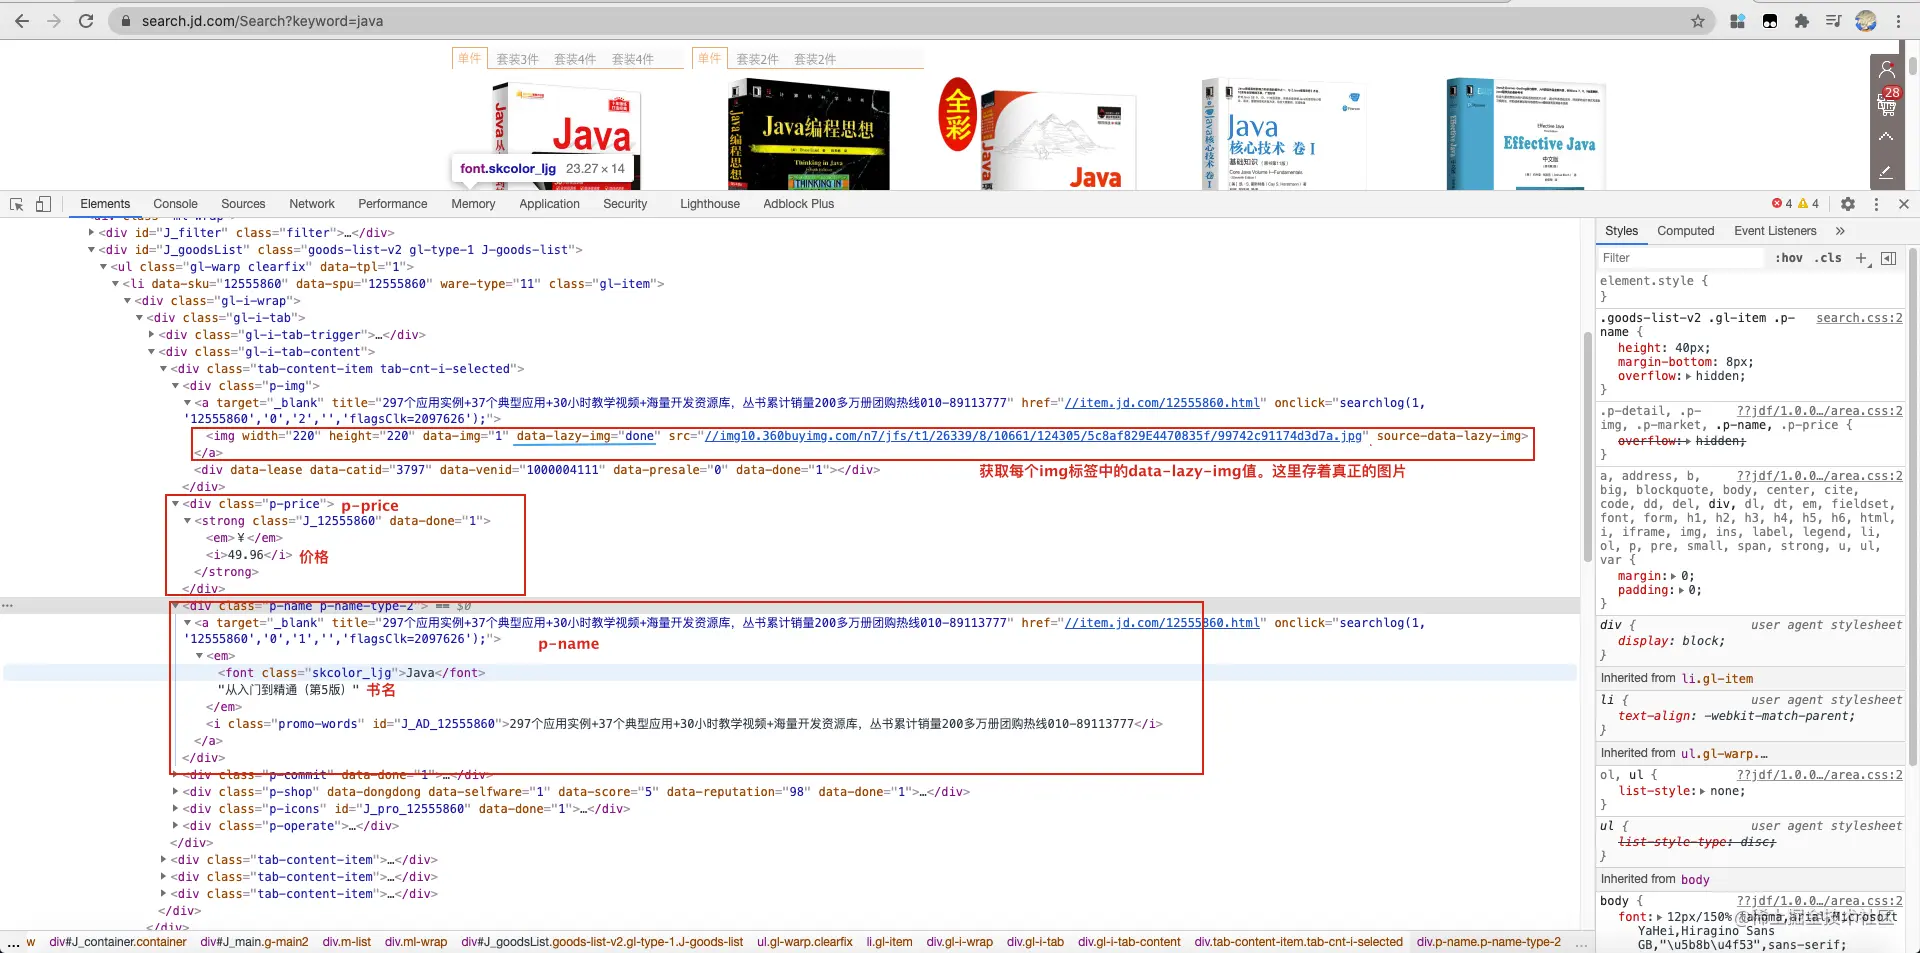Open the Lighthouse tab
The width and height of the screenshot is (1920, 953).
point(710,204)
